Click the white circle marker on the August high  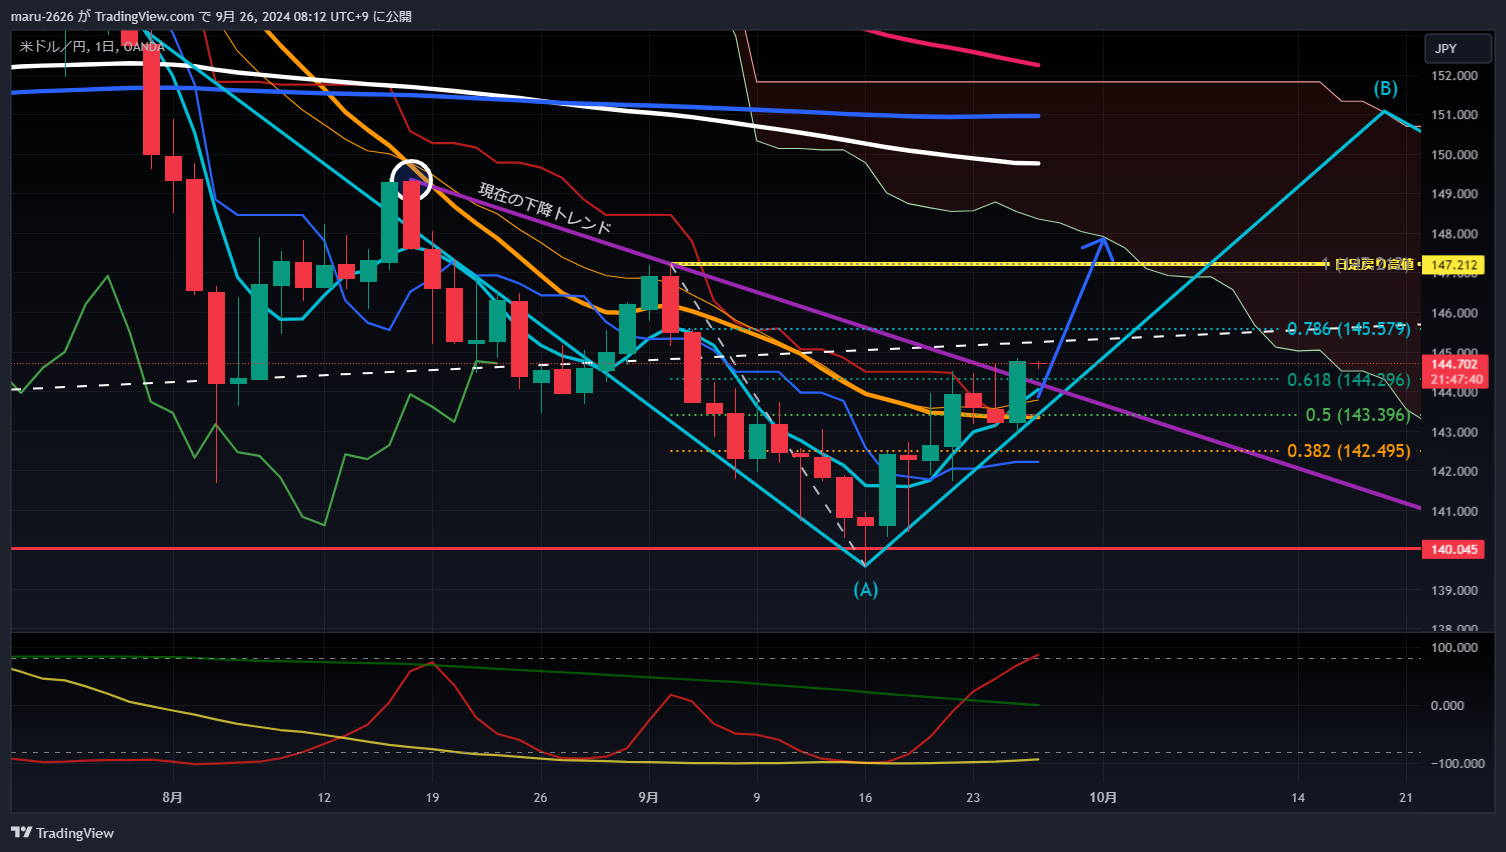click(411, 179)
